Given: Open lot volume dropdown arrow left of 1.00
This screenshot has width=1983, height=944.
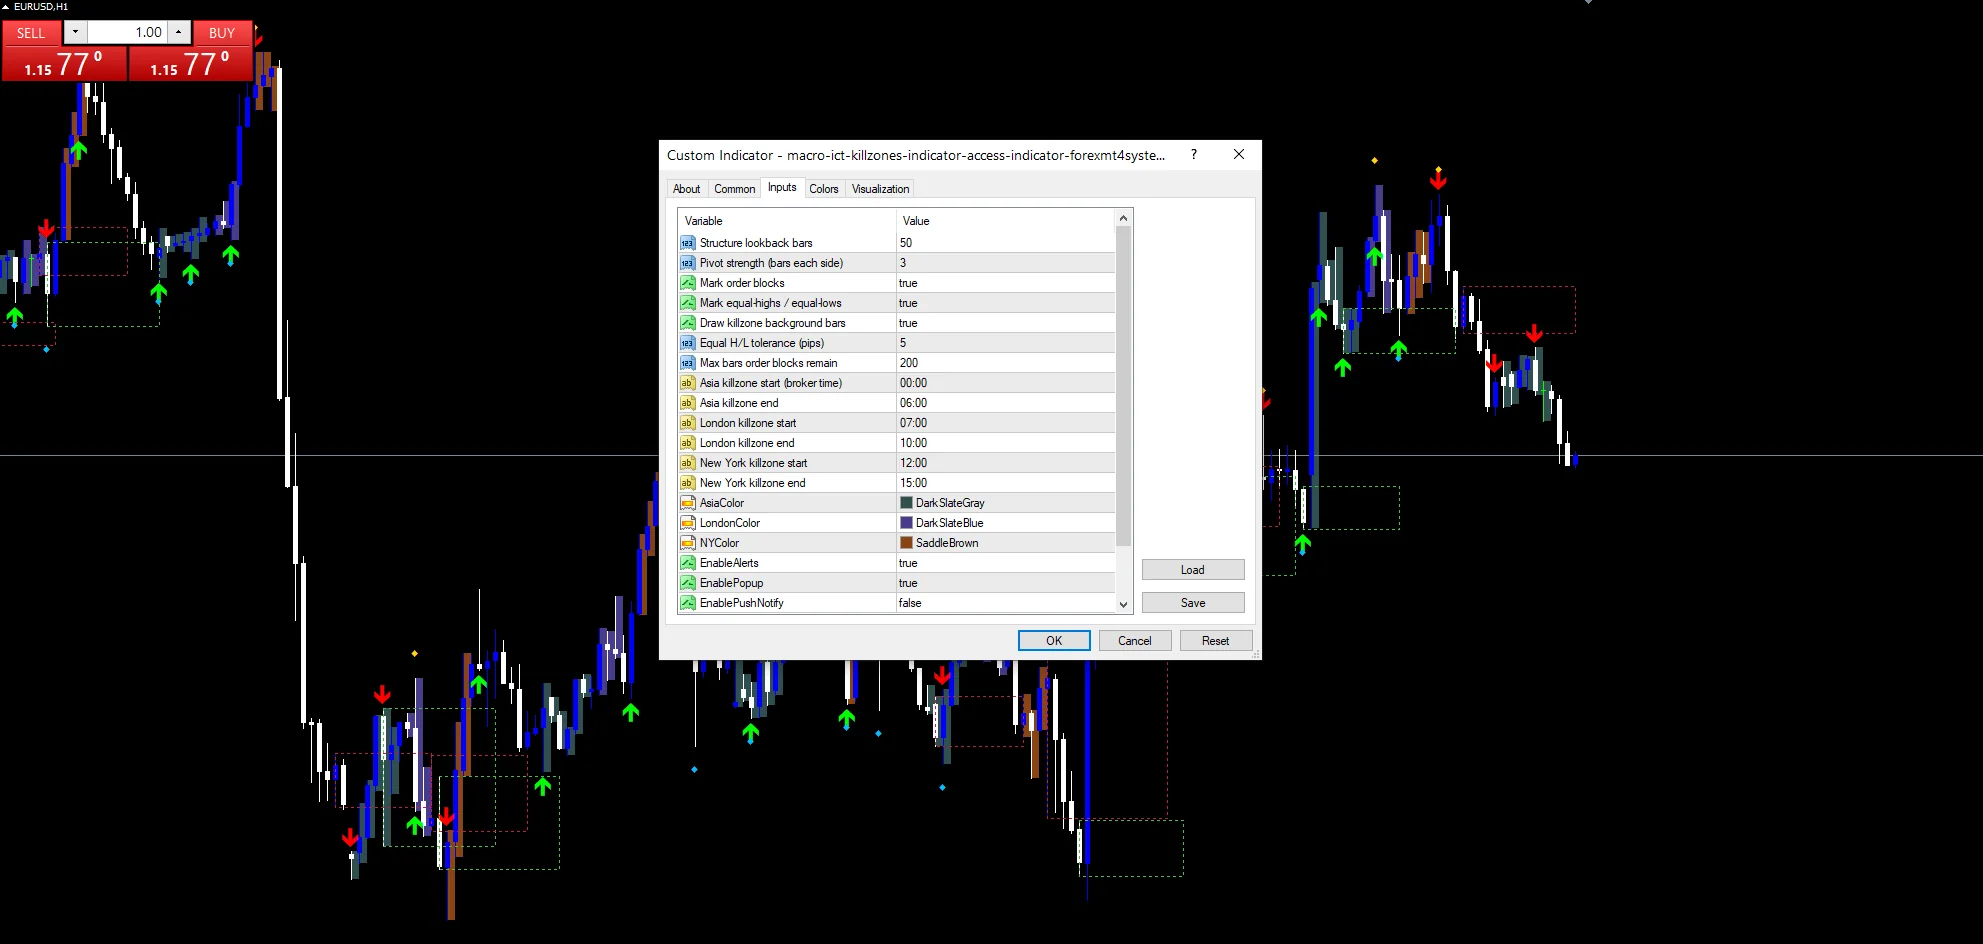Looking at the screenshot, I should (x=75, y=32).
